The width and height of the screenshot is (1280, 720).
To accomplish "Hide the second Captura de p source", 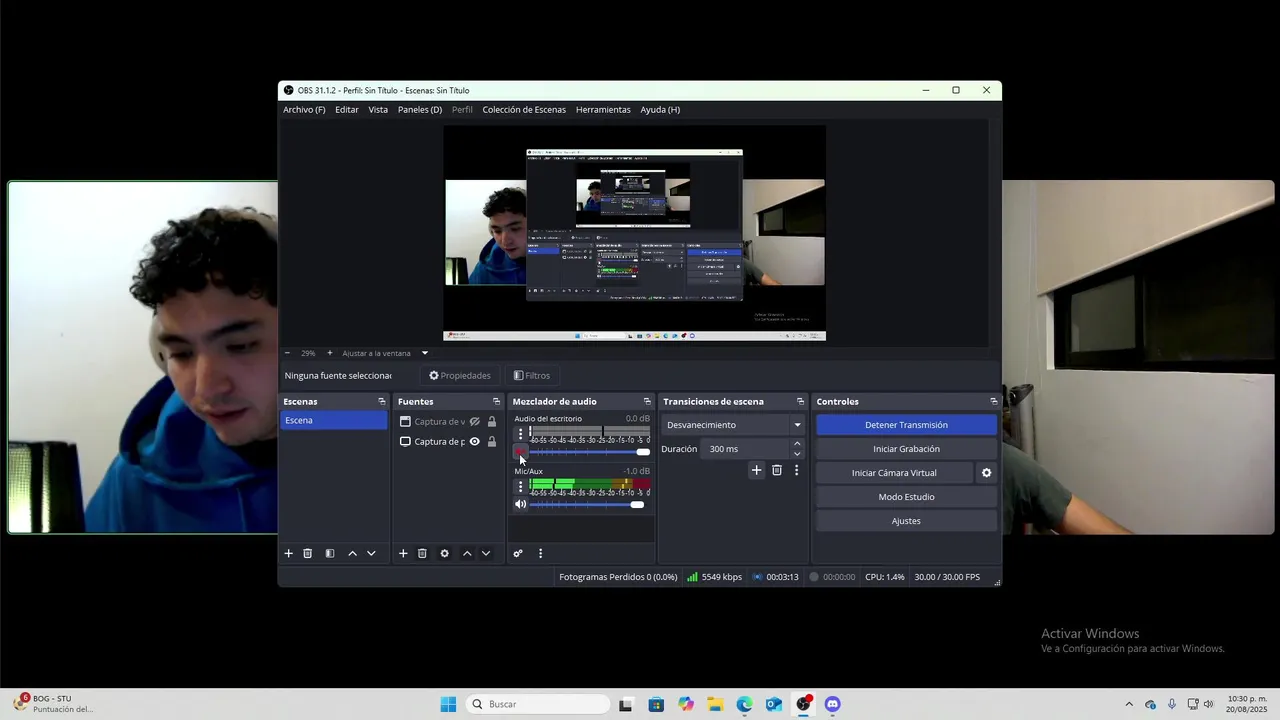I will [x=475, y=441].
